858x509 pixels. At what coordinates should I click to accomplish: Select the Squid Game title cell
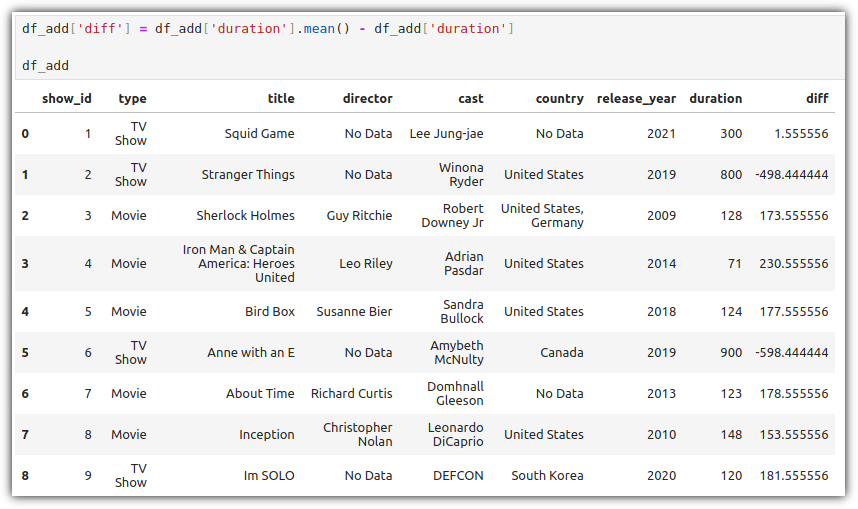pyautogui.click(x=259, y=134)
